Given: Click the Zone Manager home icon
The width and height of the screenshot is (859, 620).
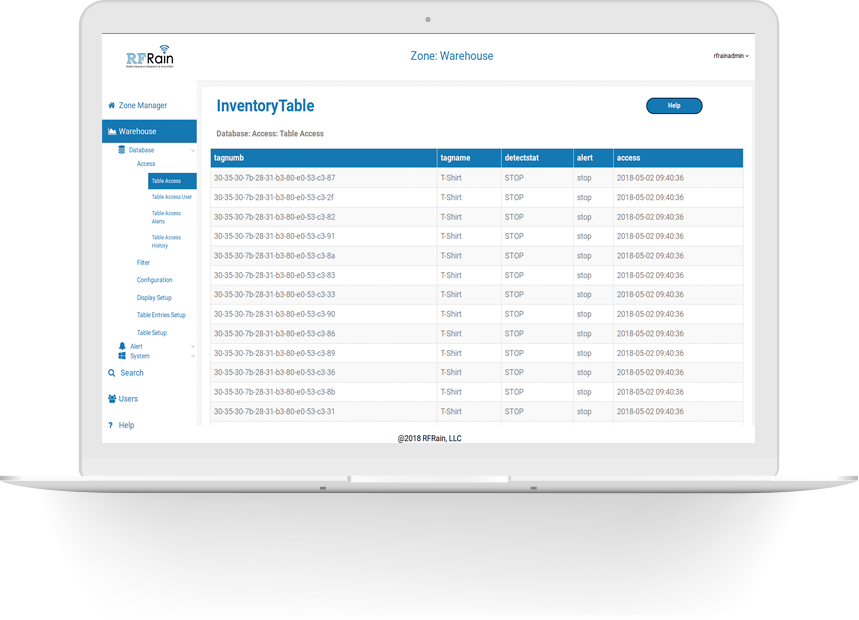Looking at the screenshot, I should pyautogui.click(x=112, y=105).
